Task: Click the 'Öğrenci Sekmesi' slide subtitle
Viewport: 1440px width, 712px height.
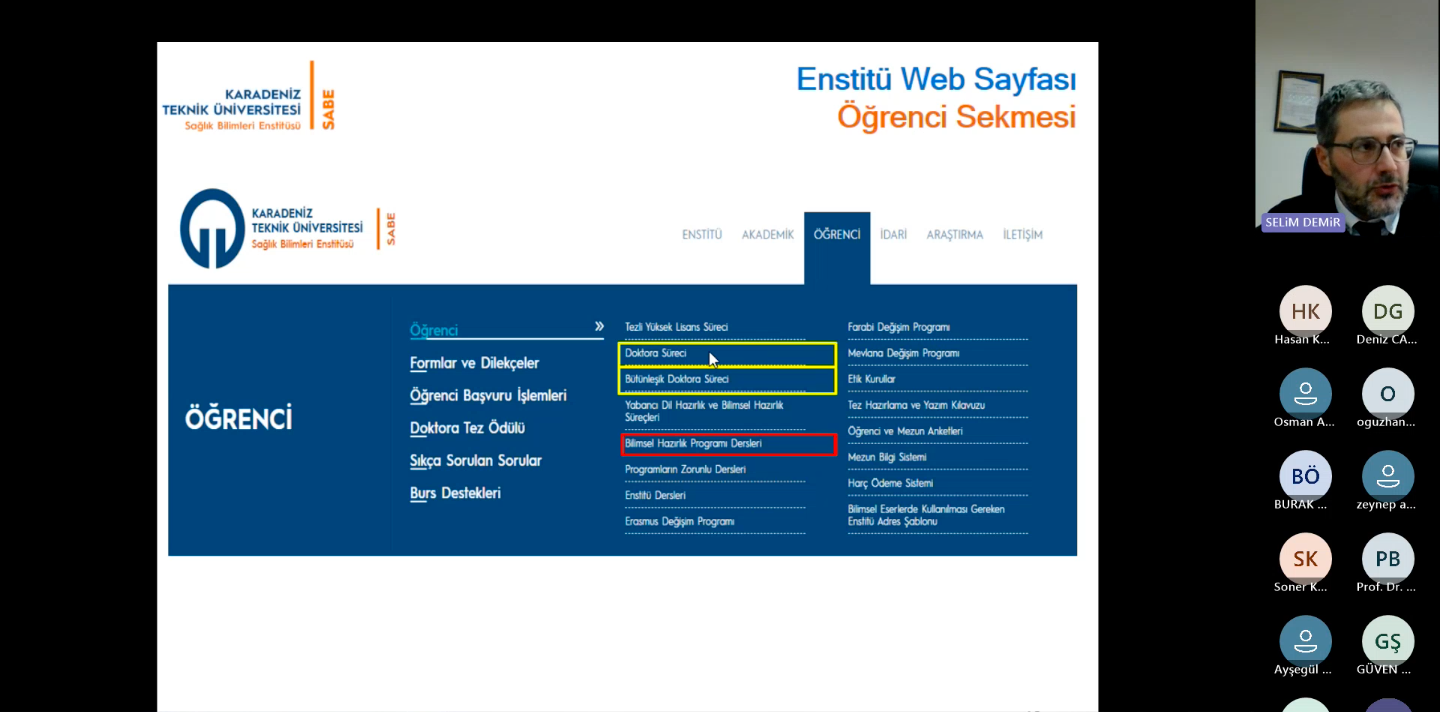Action: coord(957,117)
